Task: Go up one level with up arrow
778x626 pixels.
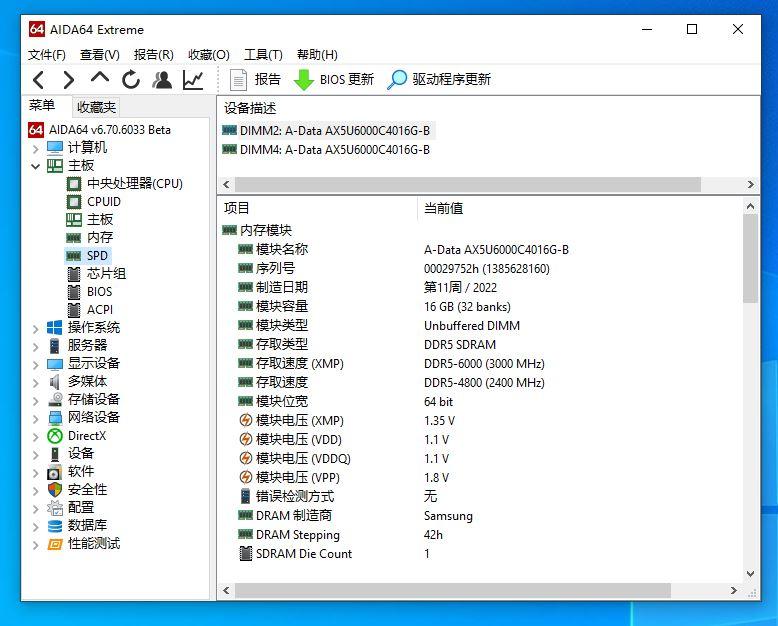Action: [100, 78]
